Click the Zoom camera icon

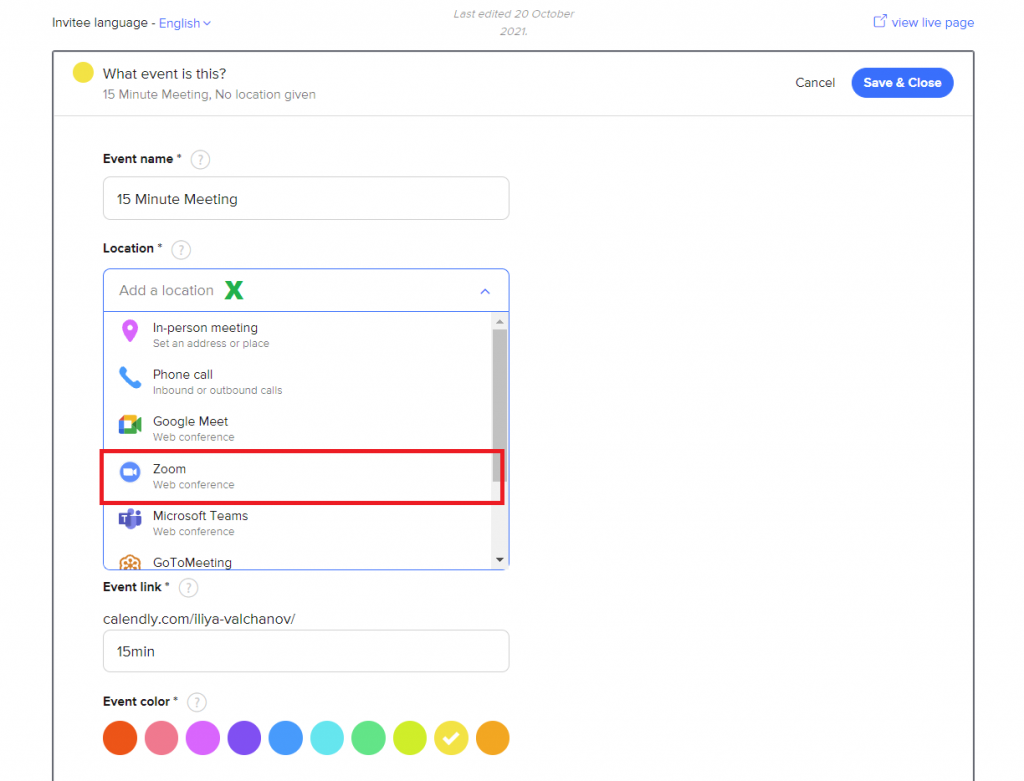[x=130, y=471]
